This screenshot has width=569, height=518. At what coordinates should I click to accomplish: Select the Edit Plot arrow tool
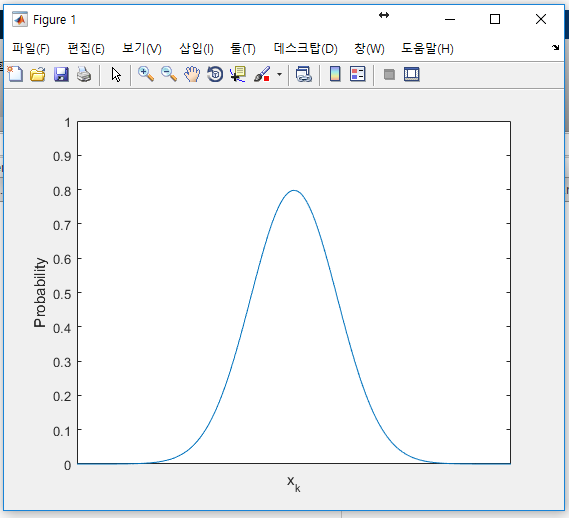pos(116,75)
